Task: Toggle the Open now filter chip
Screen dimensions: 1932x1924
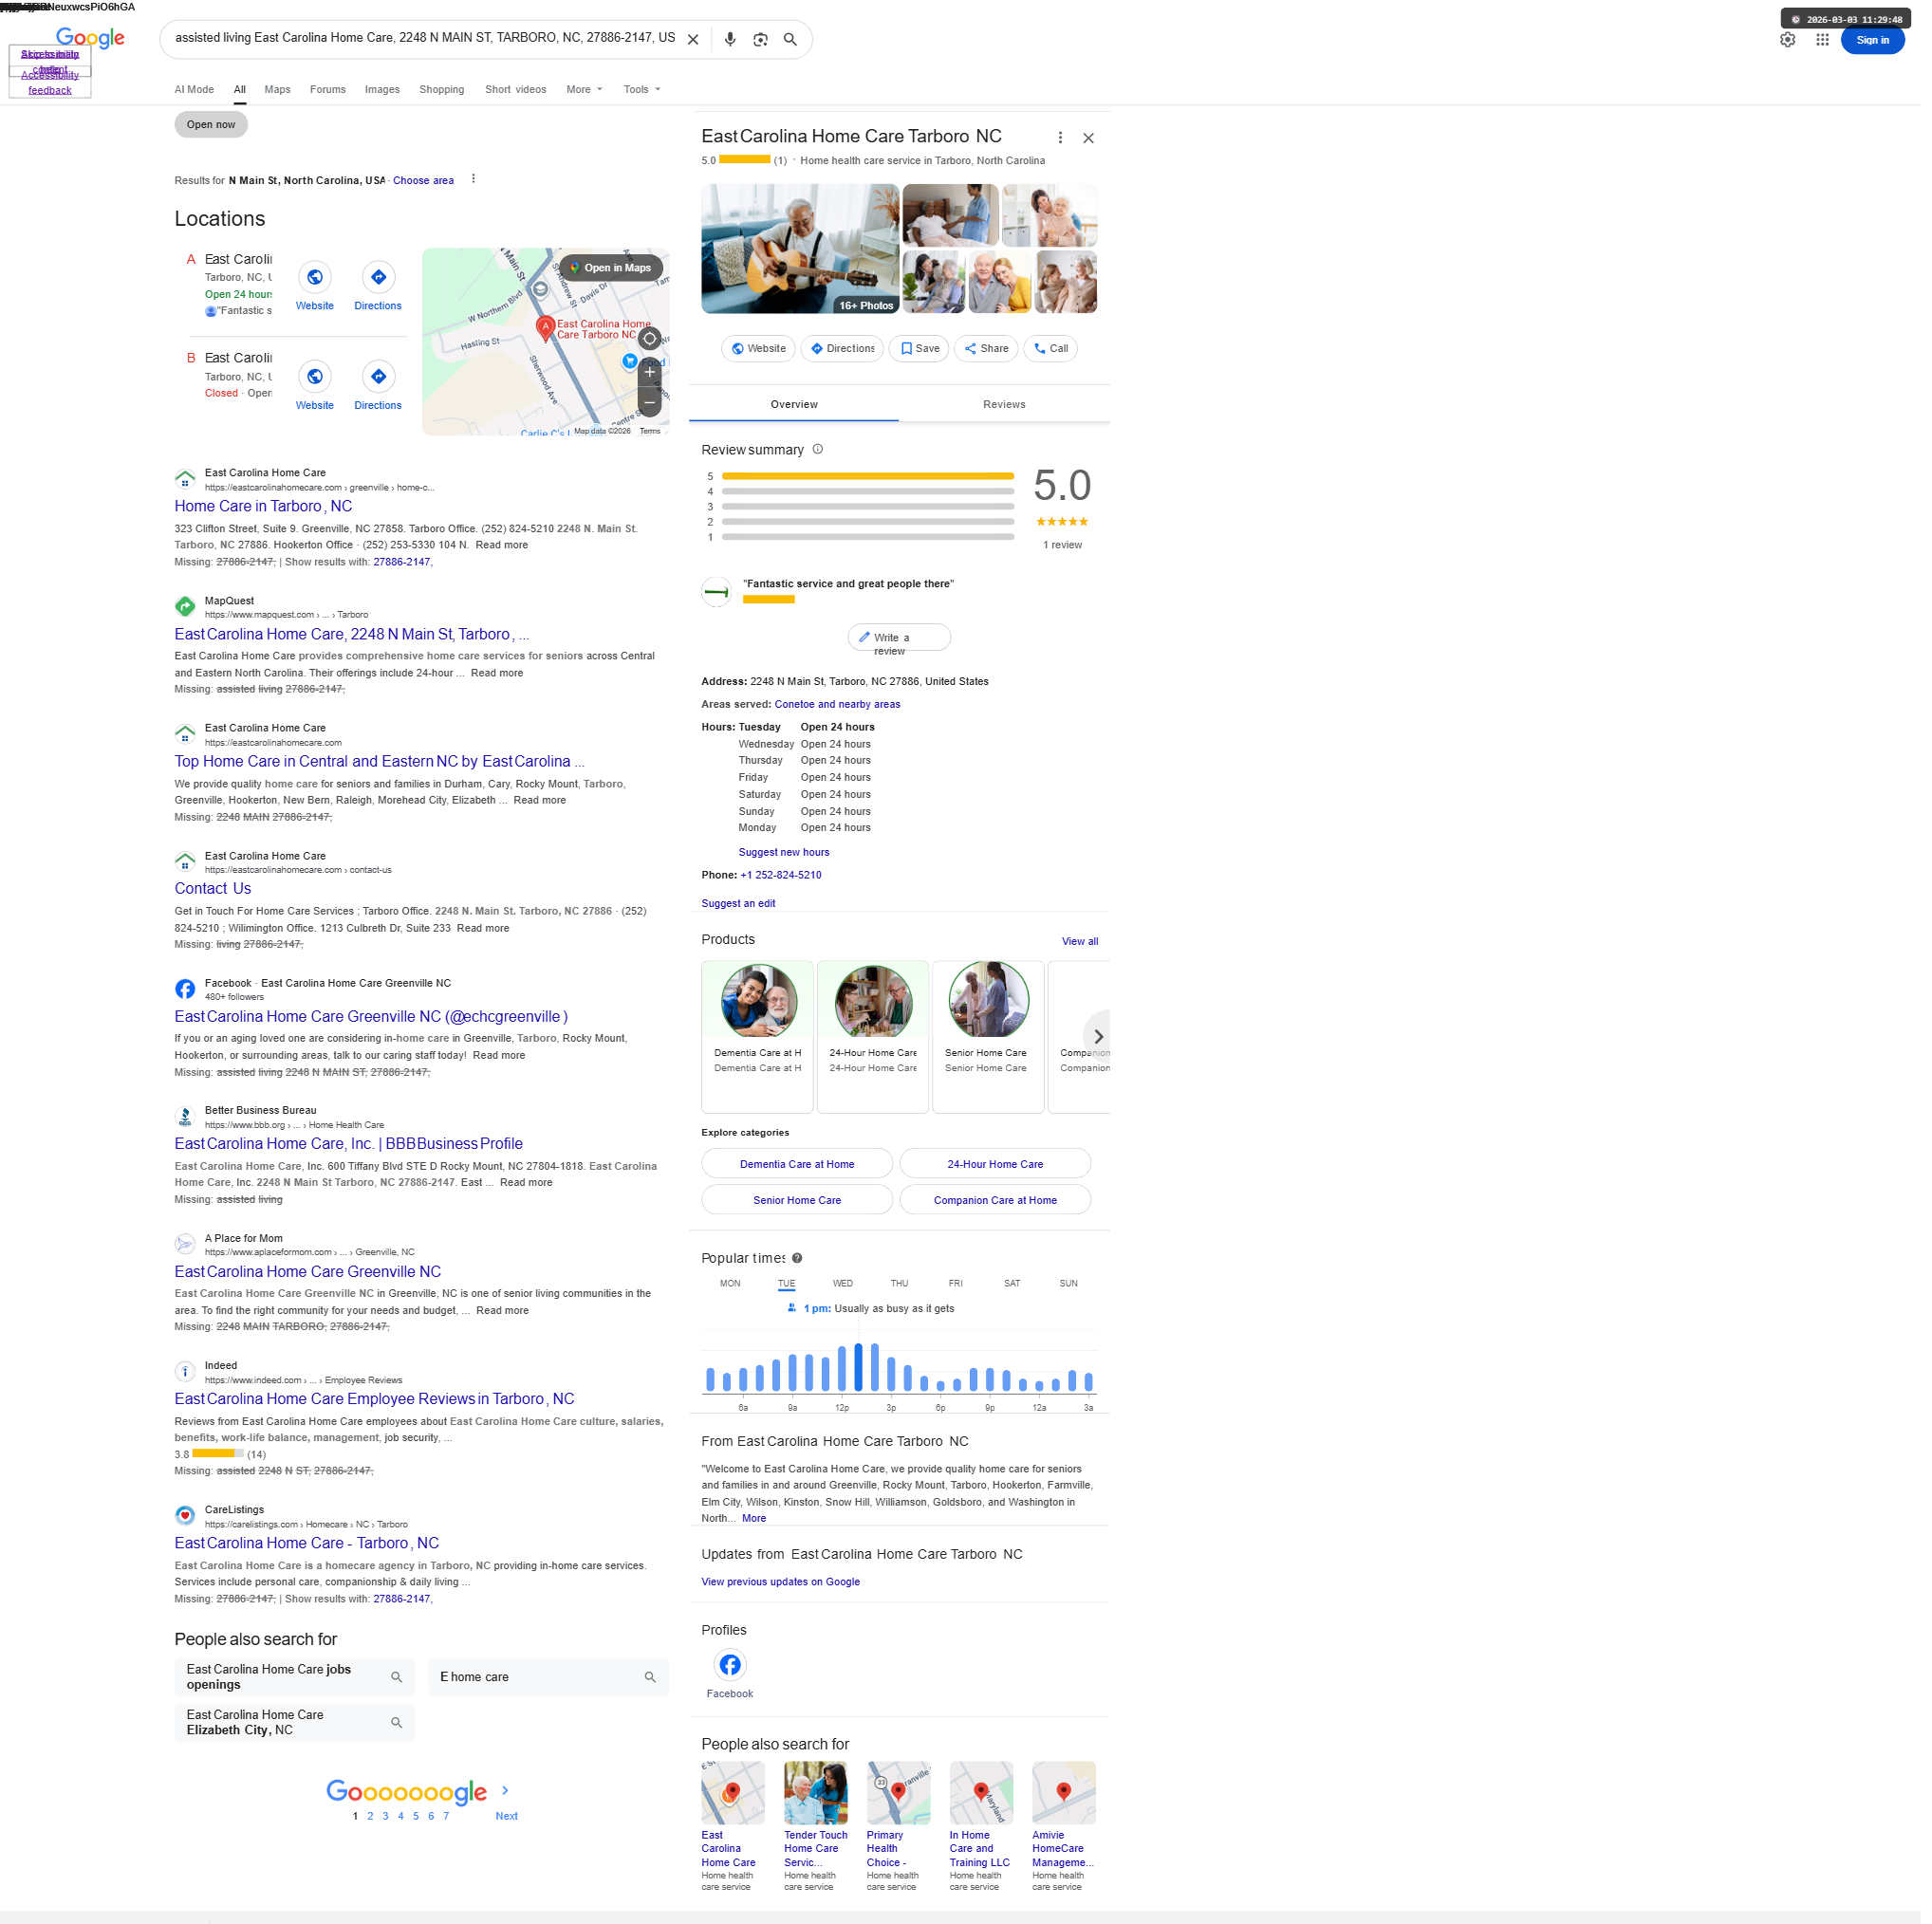Action: (x=212, y=125)
